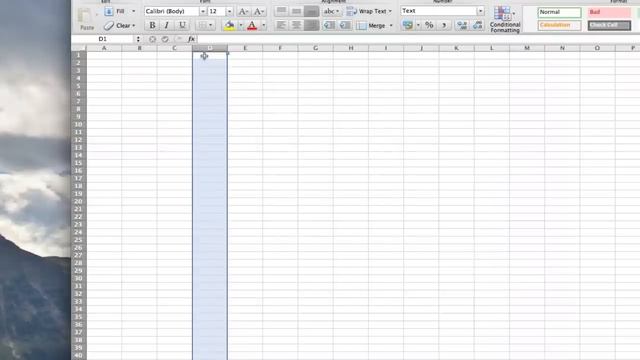Select column A header

click(x=104, y=48)
